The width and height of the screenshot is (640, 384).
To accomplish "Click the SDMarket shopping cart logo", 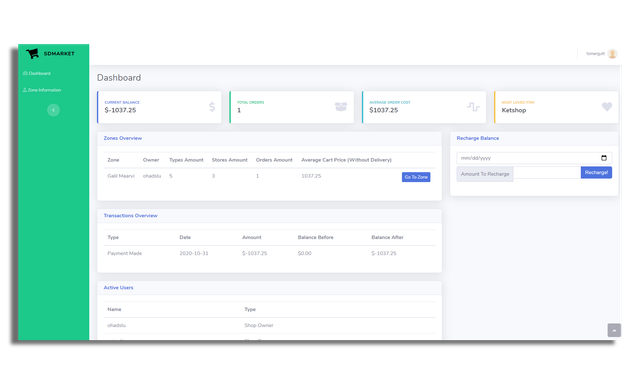I will [32, 53].
